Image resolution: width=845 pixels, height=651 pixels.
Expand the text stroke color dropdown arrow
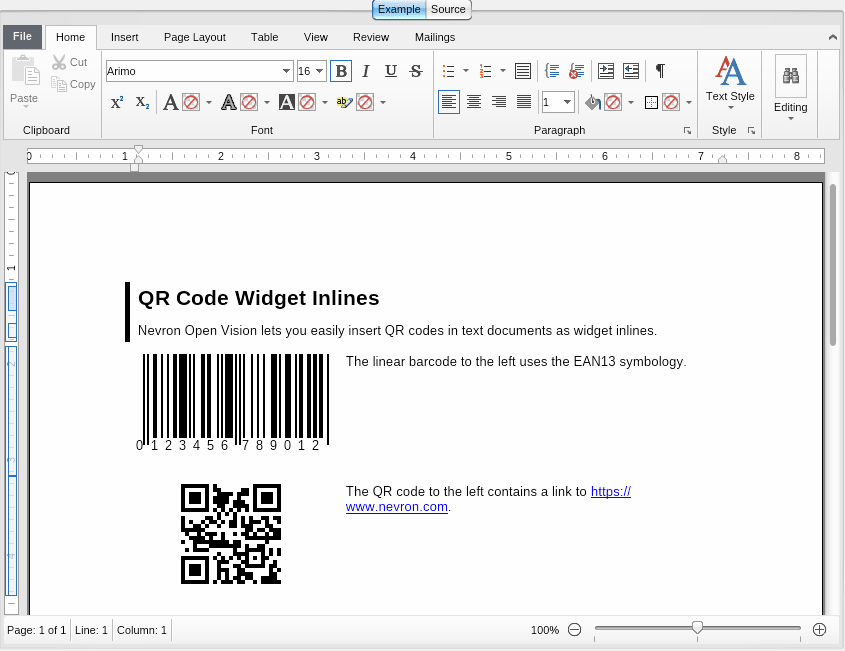coord(267,102)
